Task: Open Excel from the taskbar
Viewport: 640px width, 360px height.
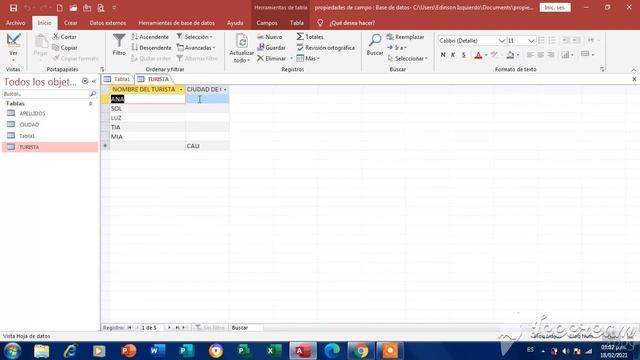Action: [x=273, y=351]
